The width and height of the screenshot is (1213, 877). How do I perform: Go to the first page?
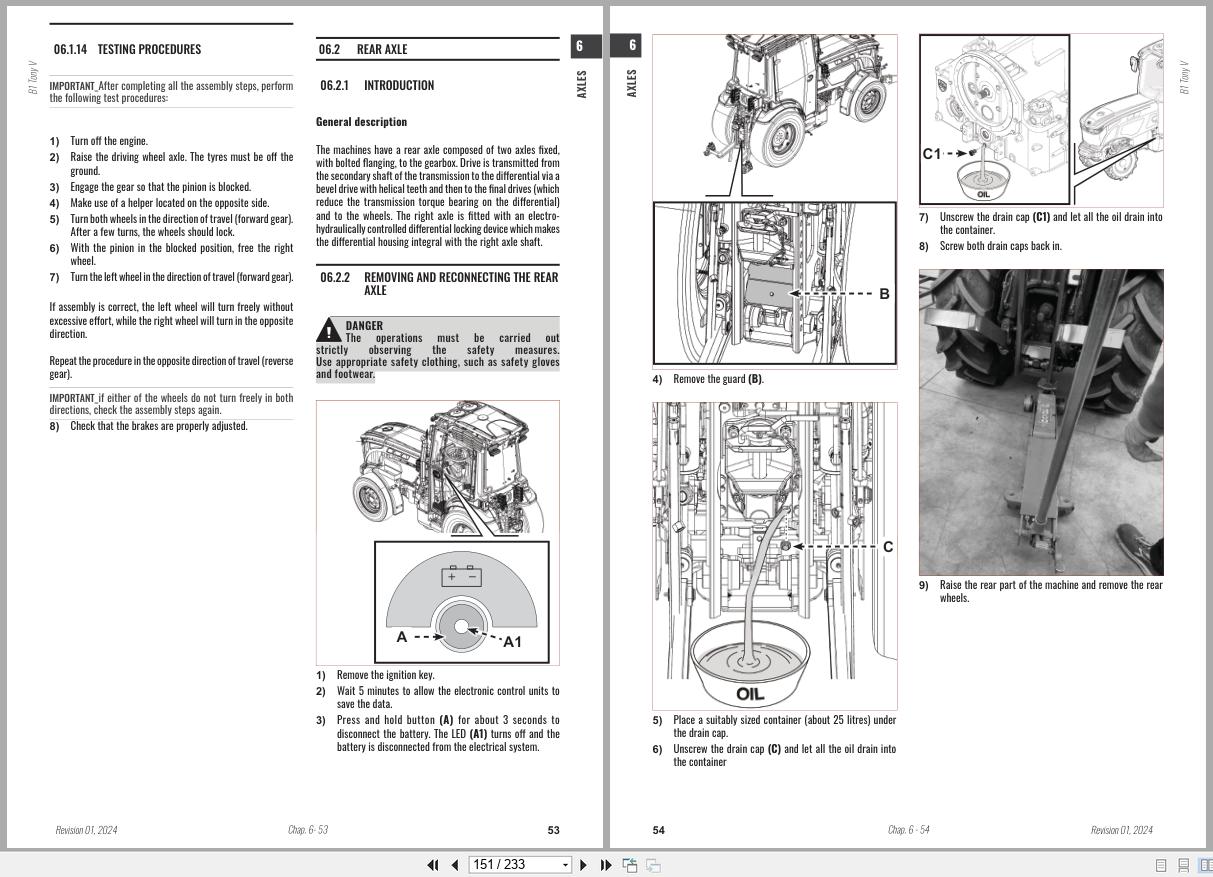point(433,864)
